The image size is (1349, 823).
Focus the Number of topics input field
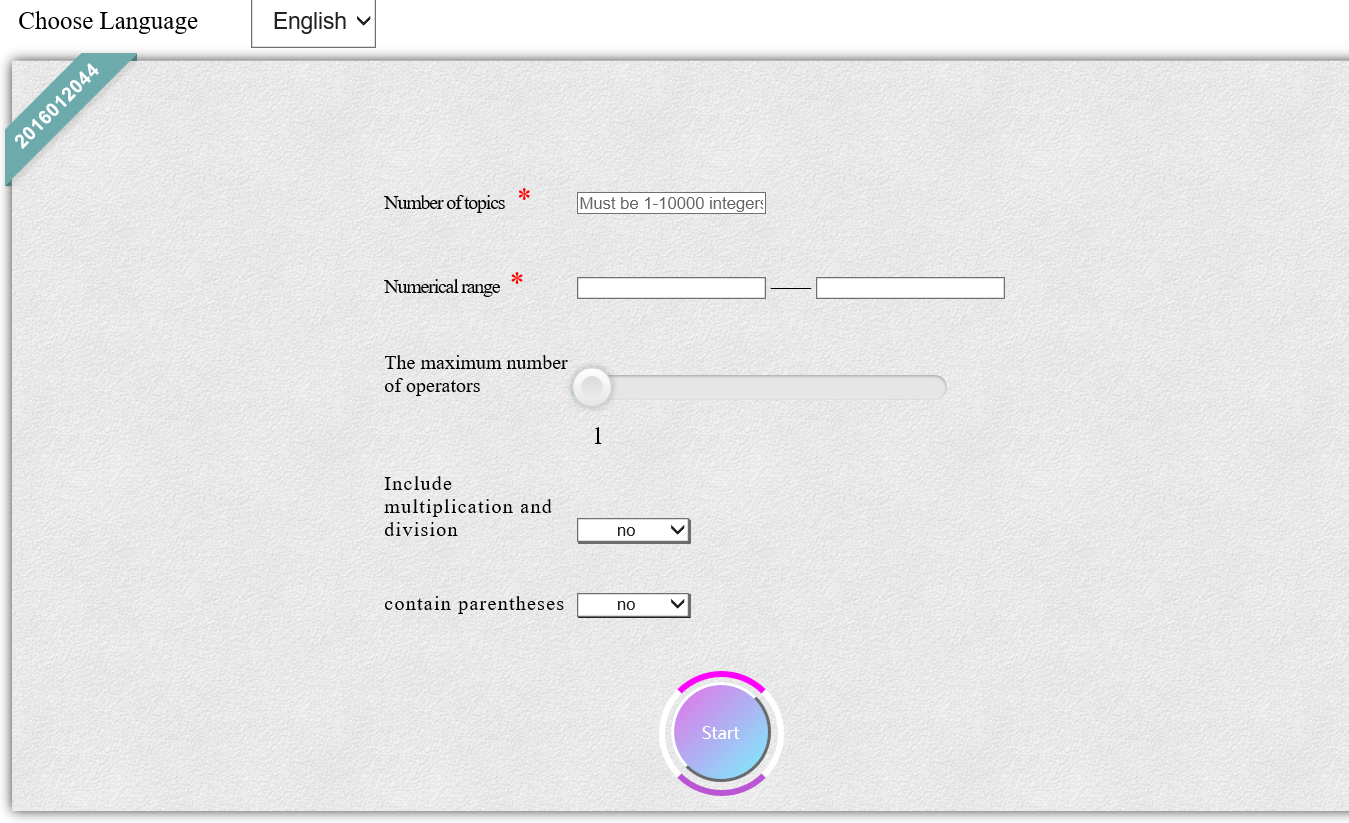tap(671, 203)
